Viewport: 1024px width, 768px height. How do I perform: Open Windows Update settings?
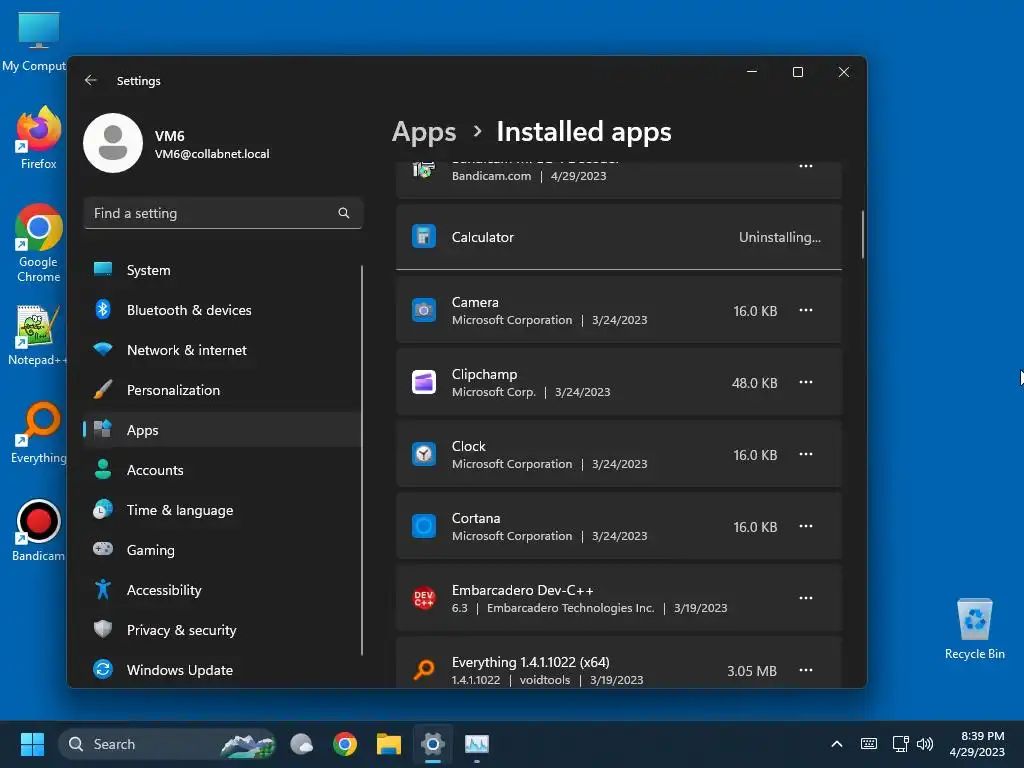point(222,669)
